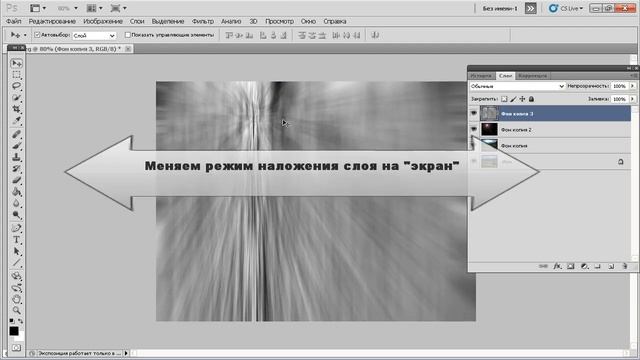640x360 pixels.
Task: Click the background color swatch
Action: tap(20, 337)
